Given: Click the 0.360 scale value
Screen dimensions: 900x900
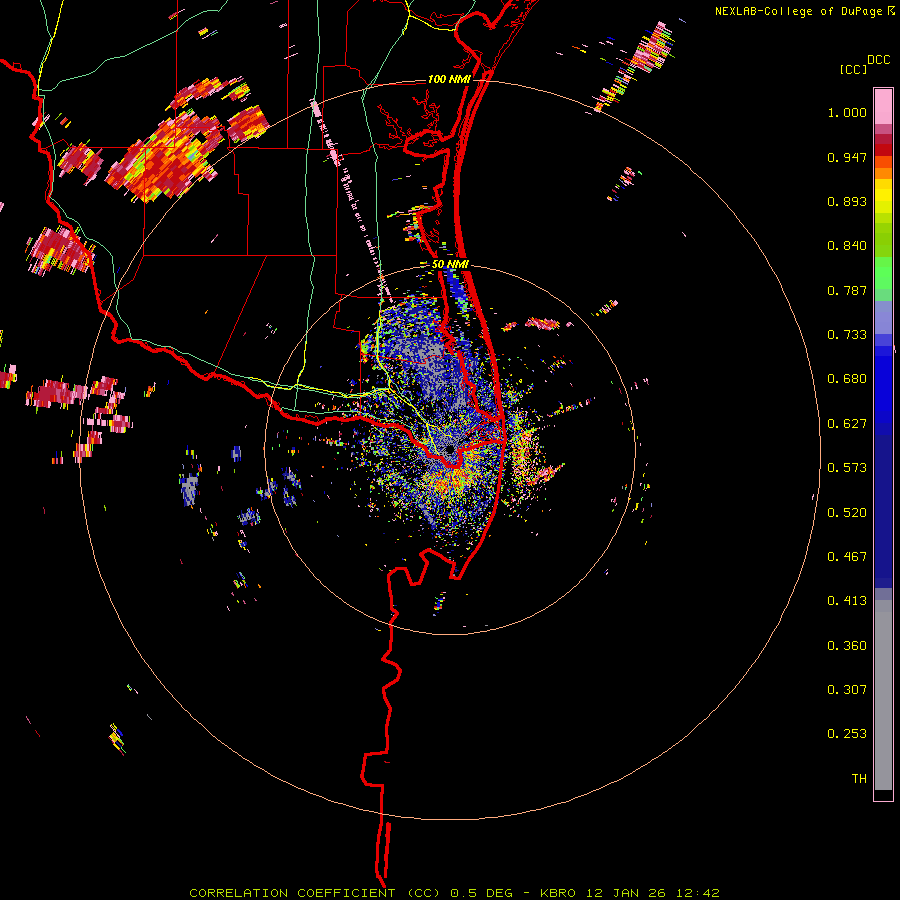Looking at the screenshot, I should pyautogui.click(x=847, y=646).
